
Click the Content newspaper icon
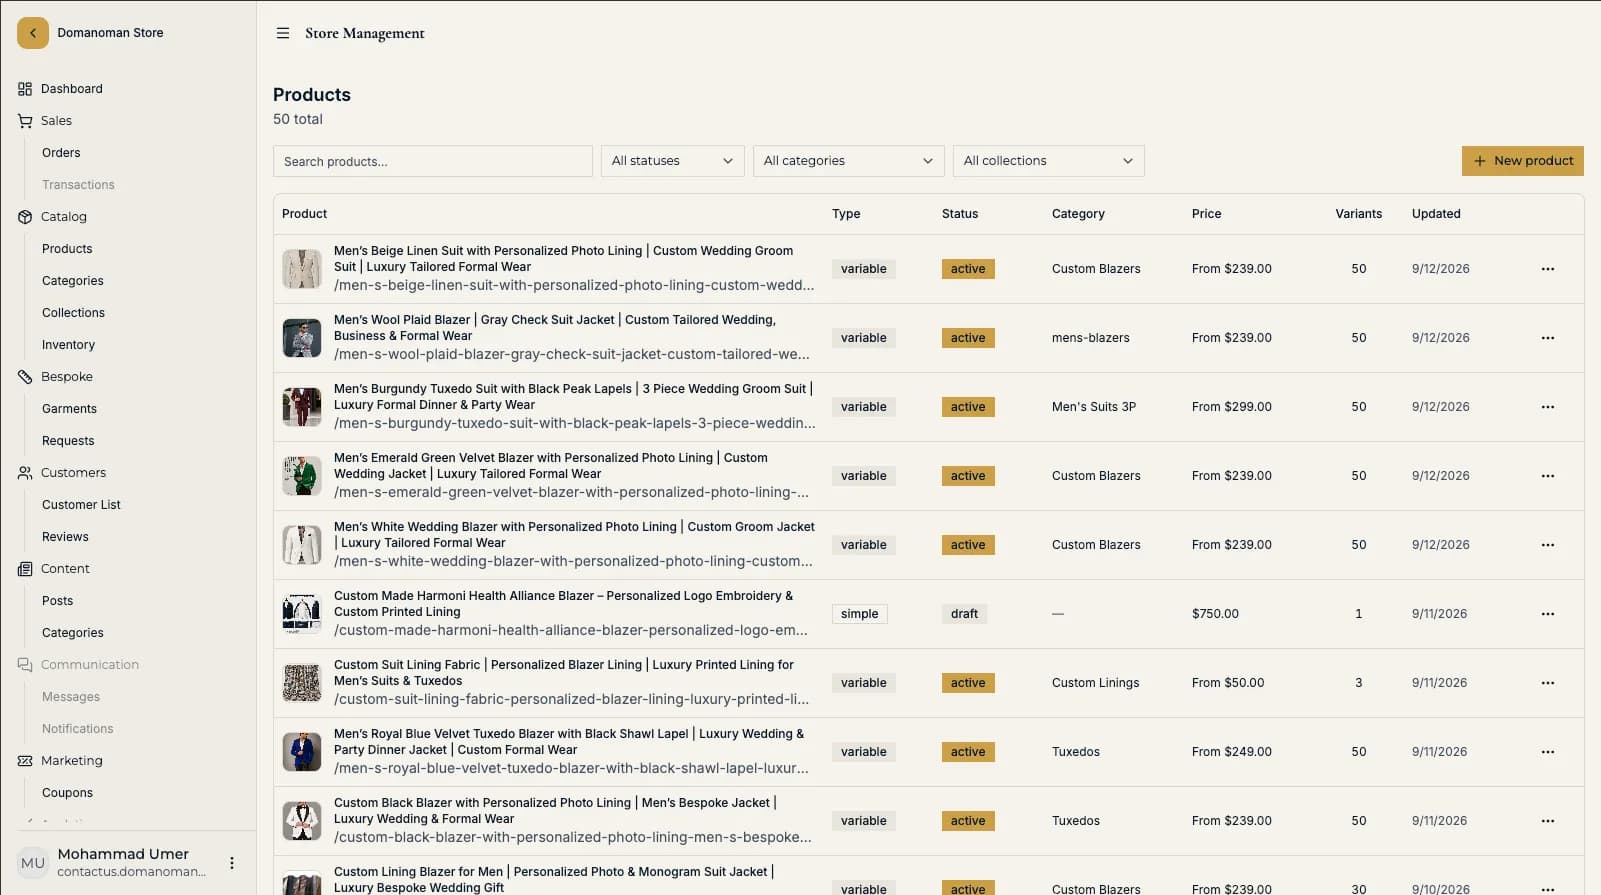(x=25, y=569)
